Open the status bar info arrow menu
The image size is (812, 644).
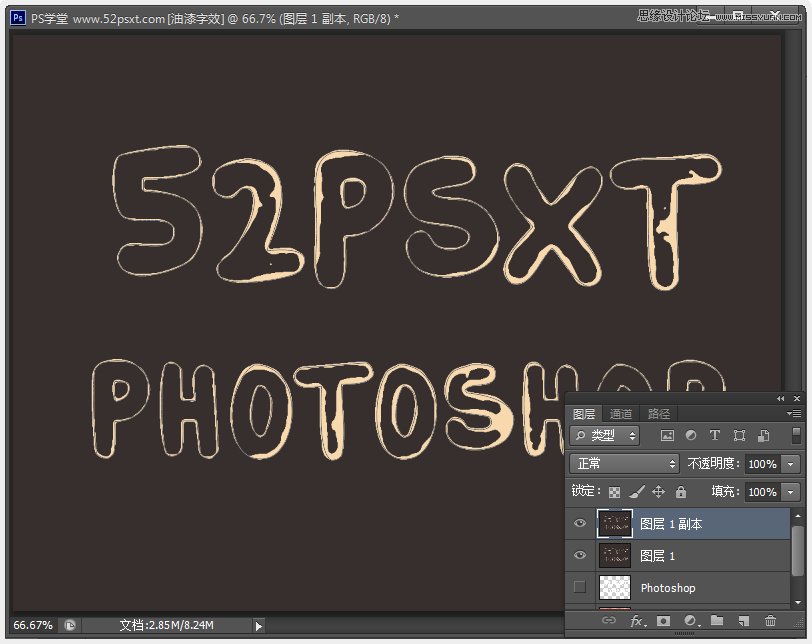(258, 626)
